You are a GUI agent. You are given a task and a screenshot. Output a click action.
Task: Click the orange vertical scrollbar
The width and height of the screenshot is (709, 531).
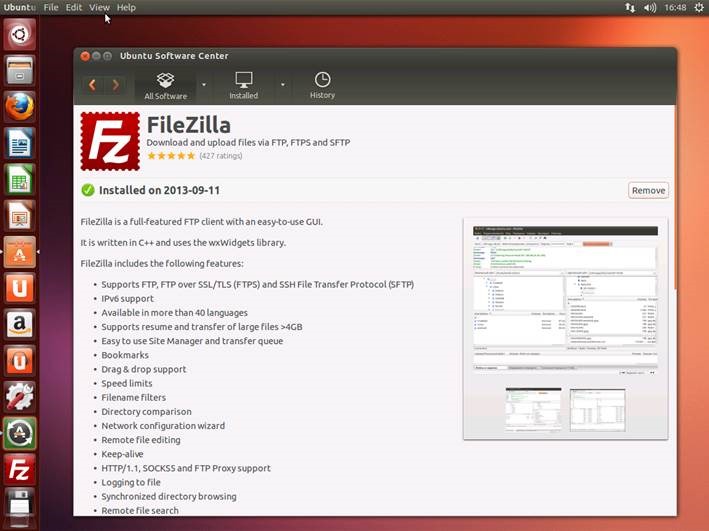(x=675, y=197)
